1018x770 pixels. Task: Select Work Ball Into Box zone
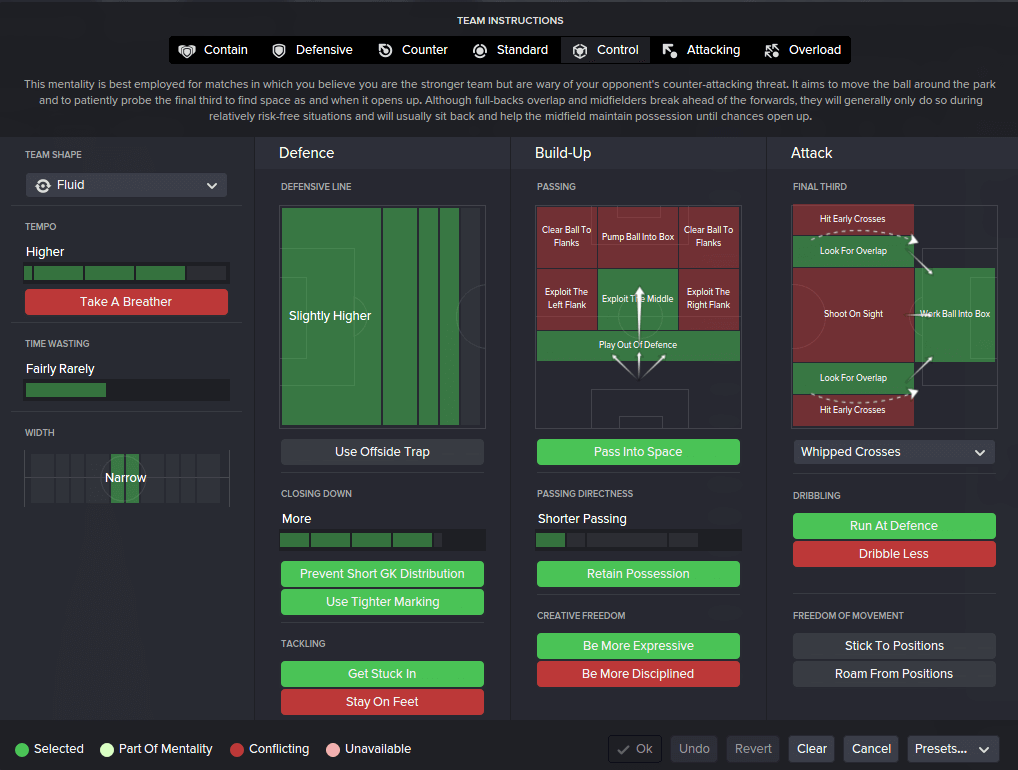click(x=955, y=314)
